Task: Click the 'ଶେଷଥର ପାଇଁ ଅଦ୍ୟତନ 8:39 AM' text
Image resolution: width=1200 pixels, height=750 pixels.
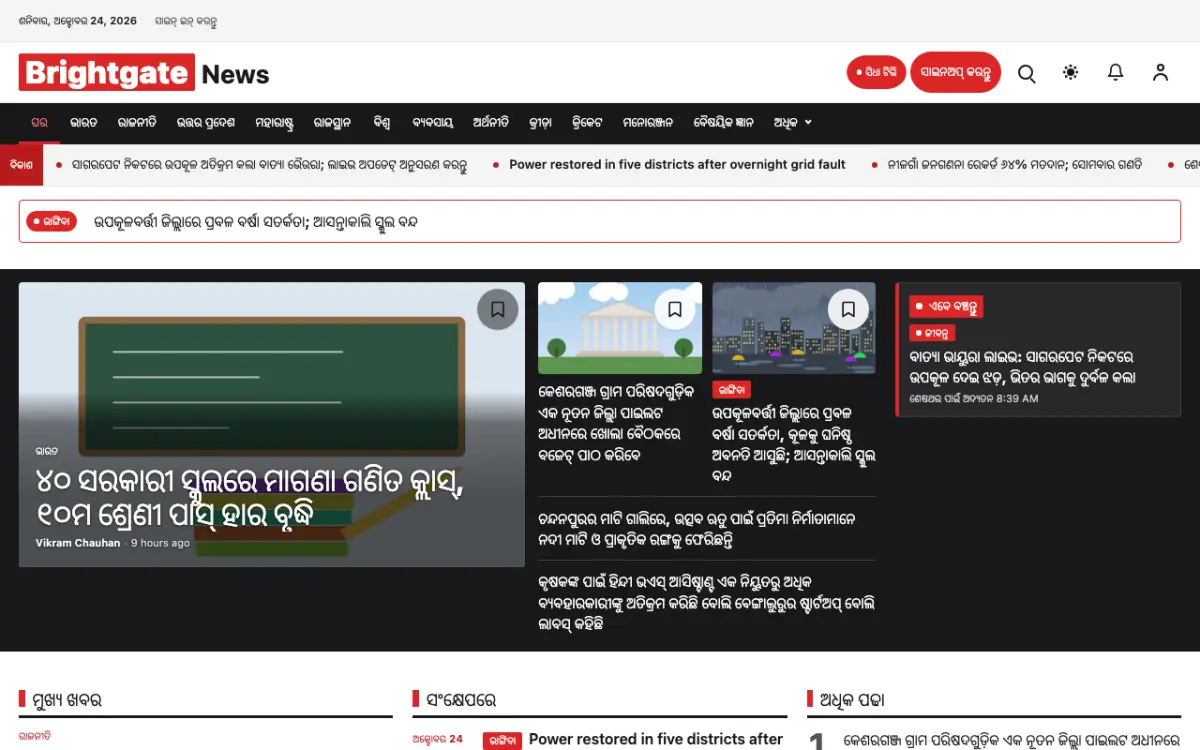Action: pos(974,398)
